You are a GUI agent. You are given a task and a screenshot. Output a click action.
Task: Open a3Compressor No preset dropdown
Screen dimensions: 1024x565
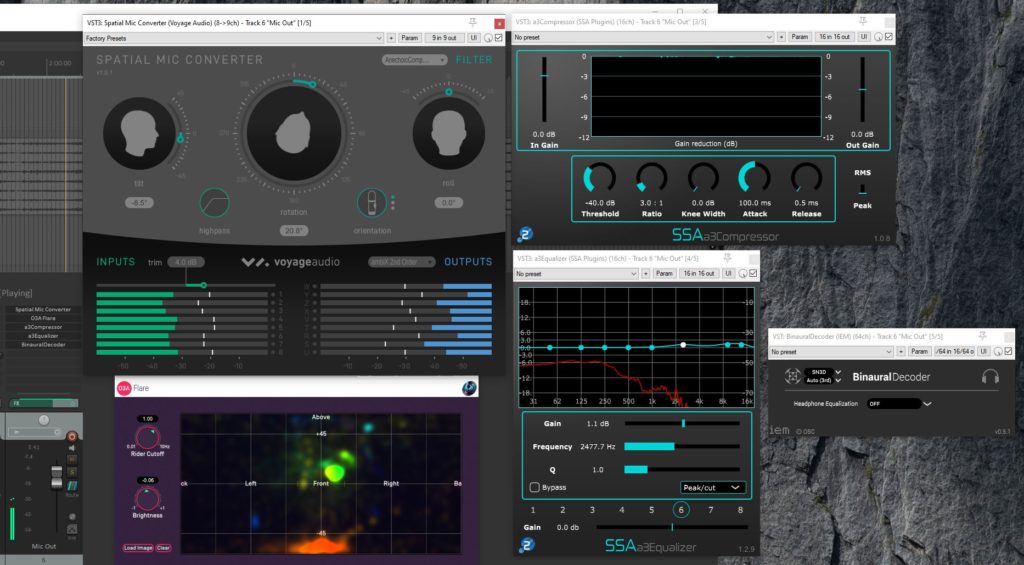643,37
